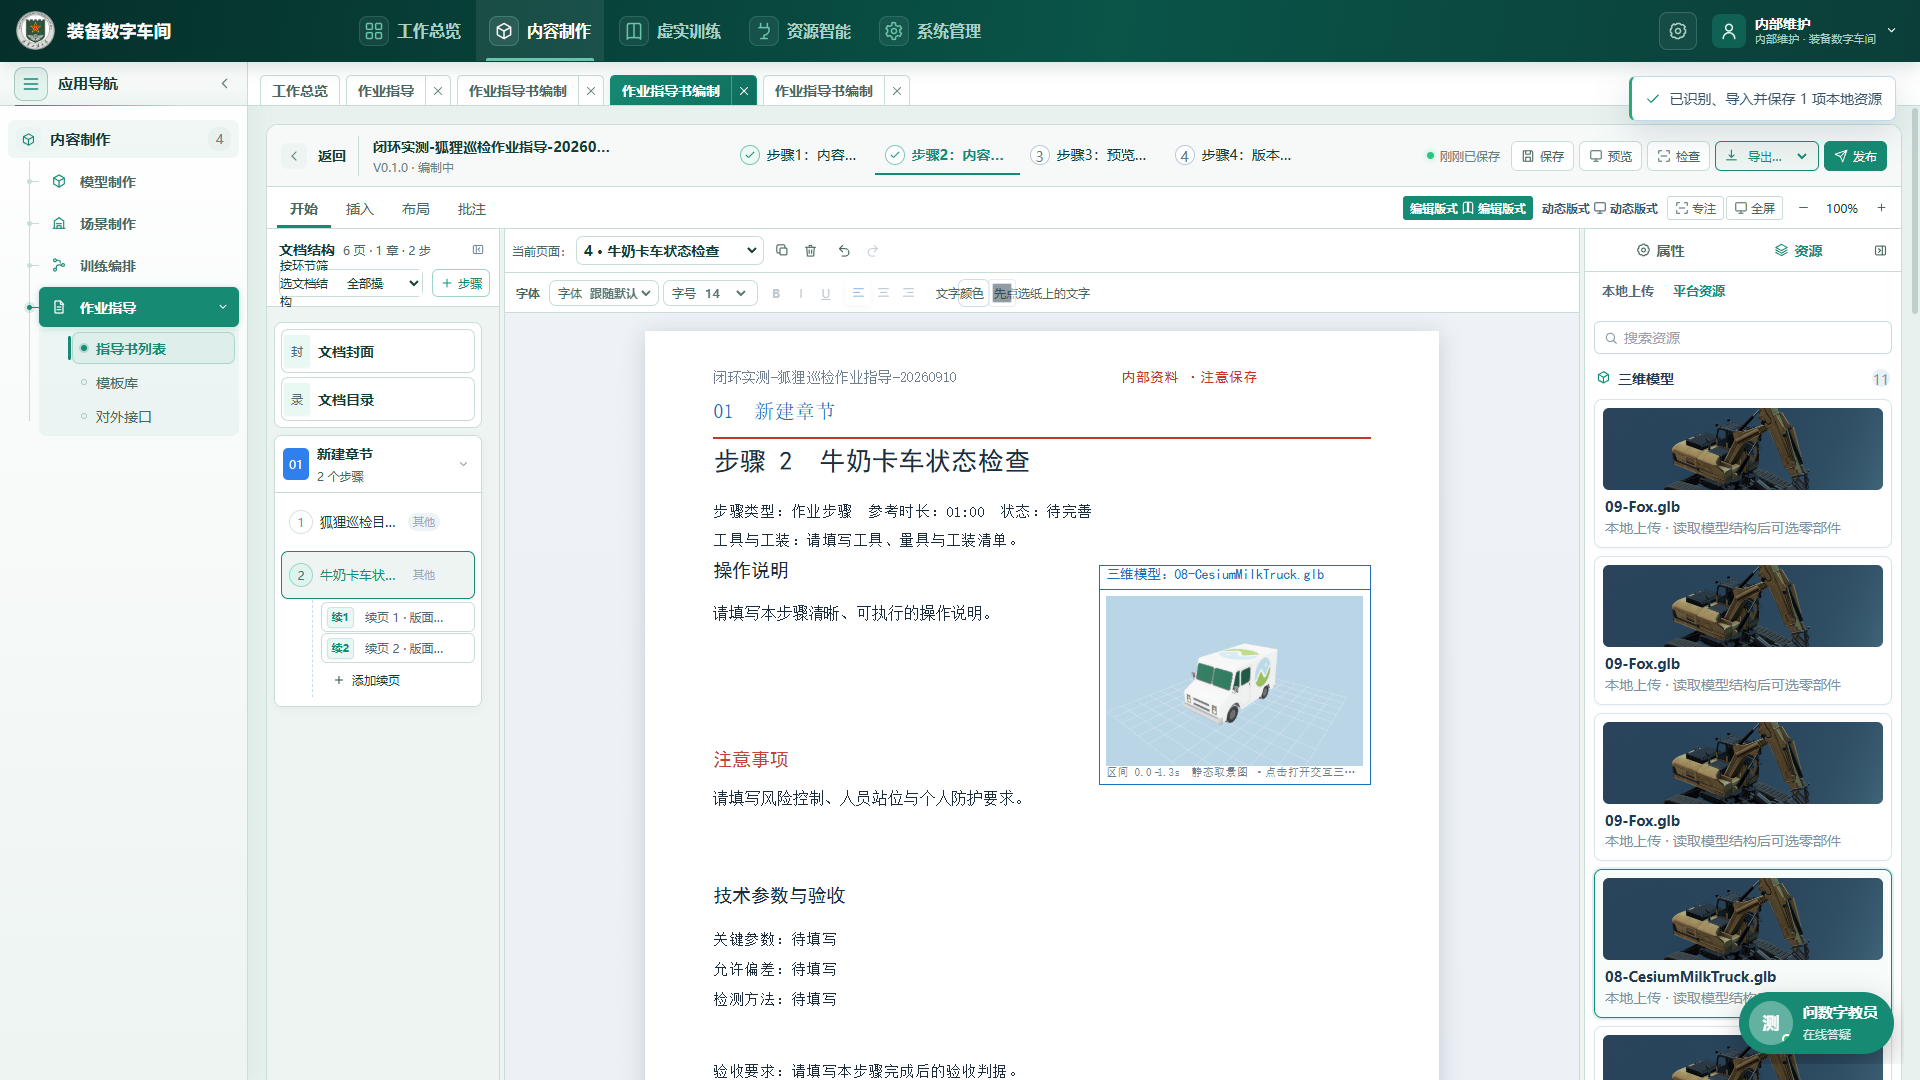The height and width of the screenshot is (1080, 1920).
Task: Duplicate current page using copy icon
Action: tap(782, 251)
